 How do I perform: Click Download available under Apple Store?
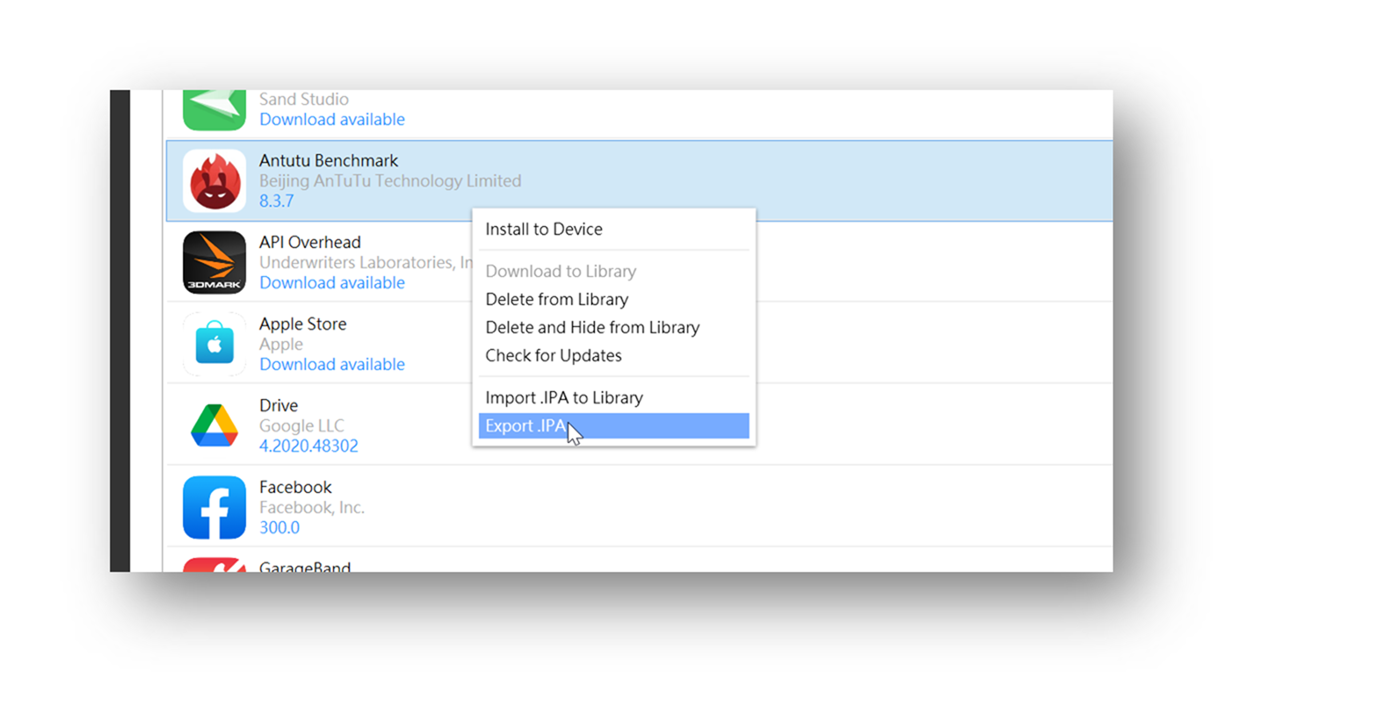coord(332,364)
